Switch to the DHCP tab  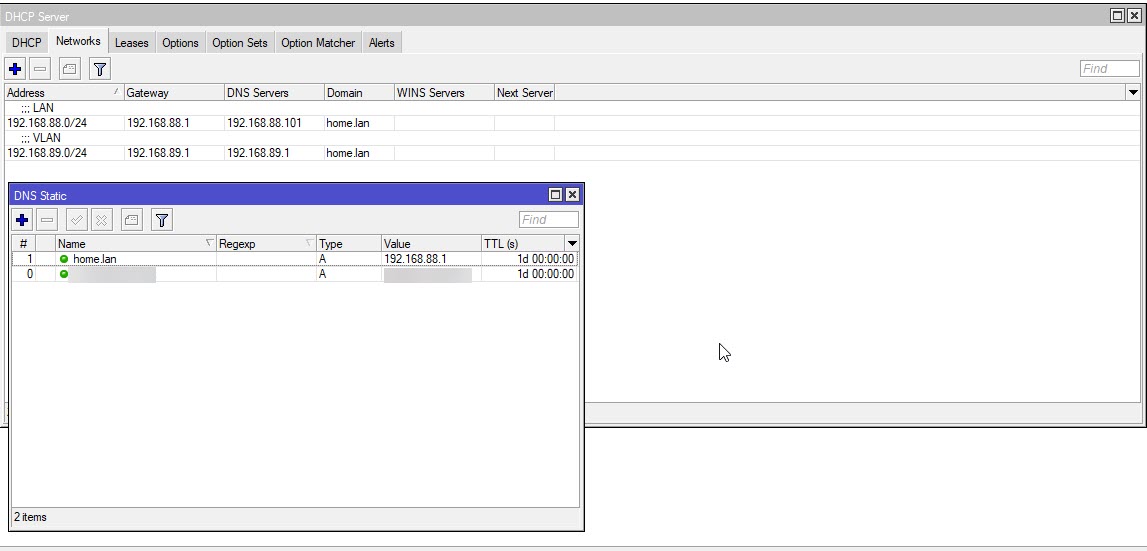tap(27, 42)
